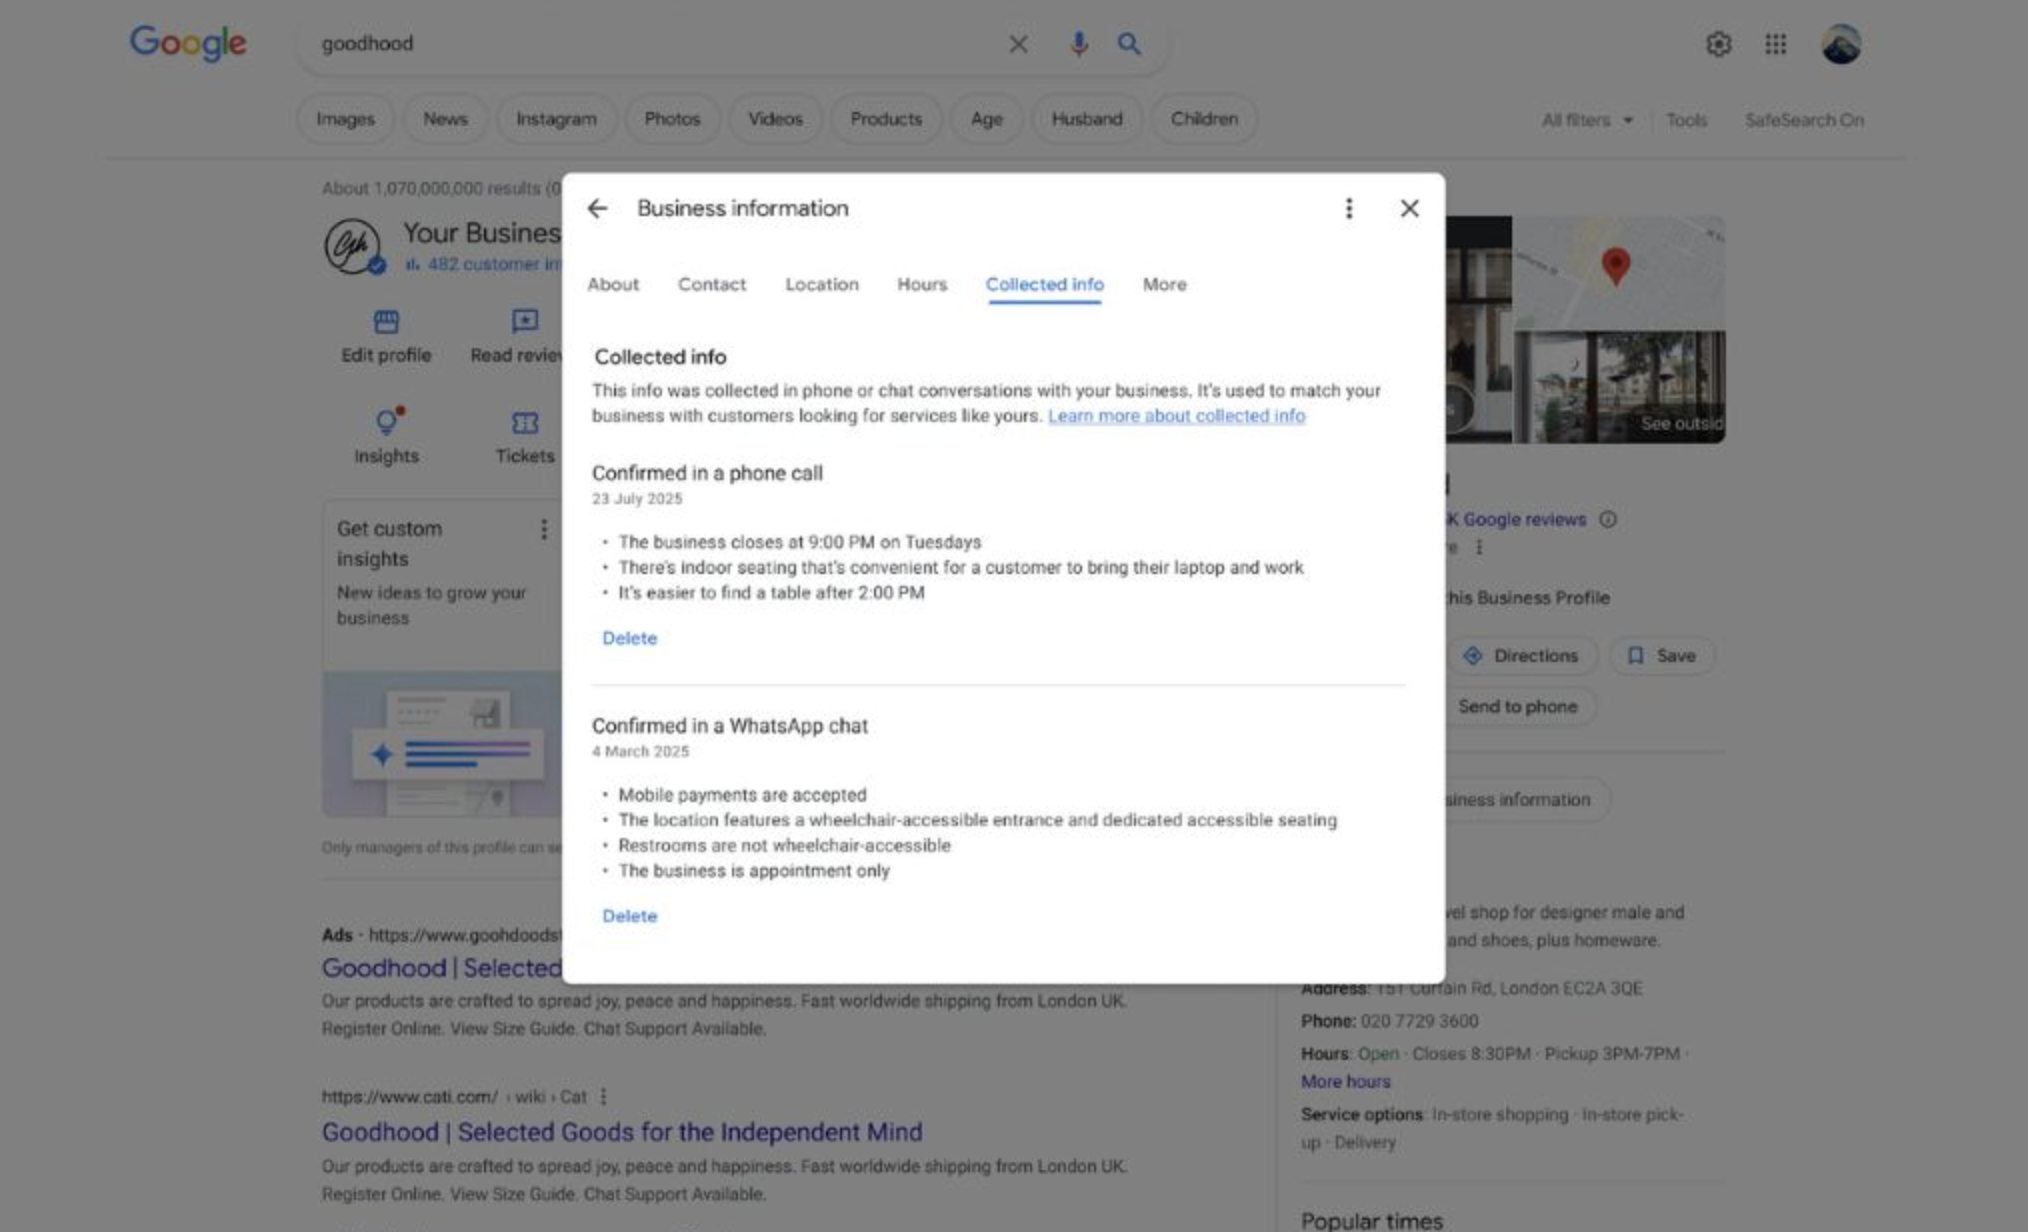Open the Tools option
This screenshot has width=2028, height=1232.
(1686, 120)
